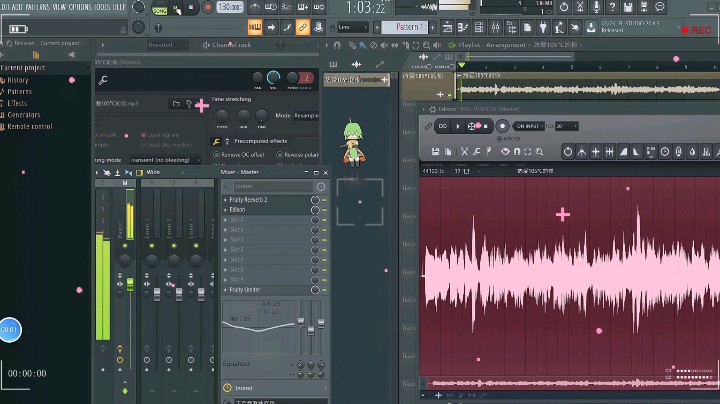Open the plugin picker plug icon
Viewport: 720px width, 404px height.
coord(543,28)
